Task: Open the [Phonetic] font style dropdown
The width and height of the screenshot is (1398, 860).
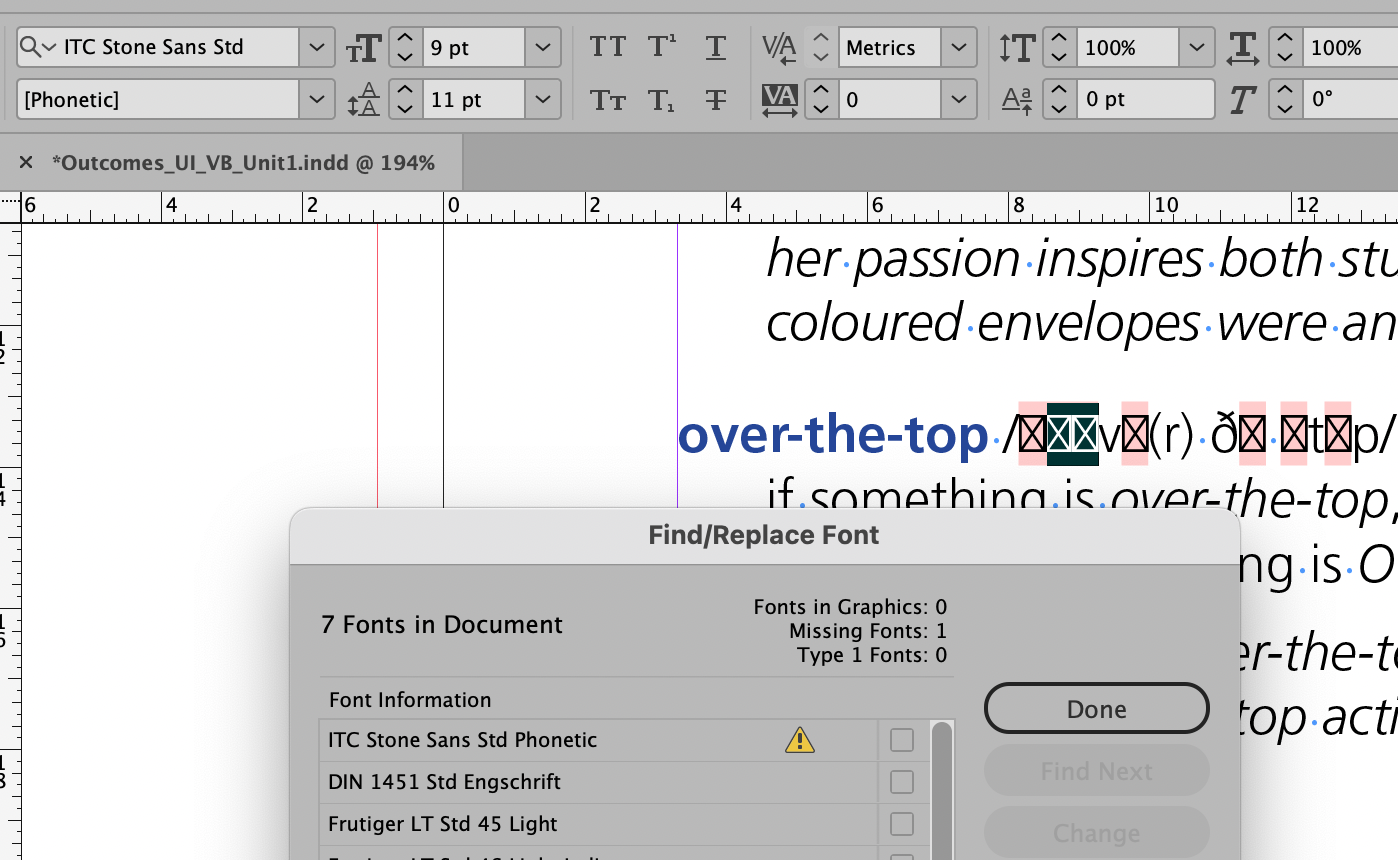Action: click(316, 99)
